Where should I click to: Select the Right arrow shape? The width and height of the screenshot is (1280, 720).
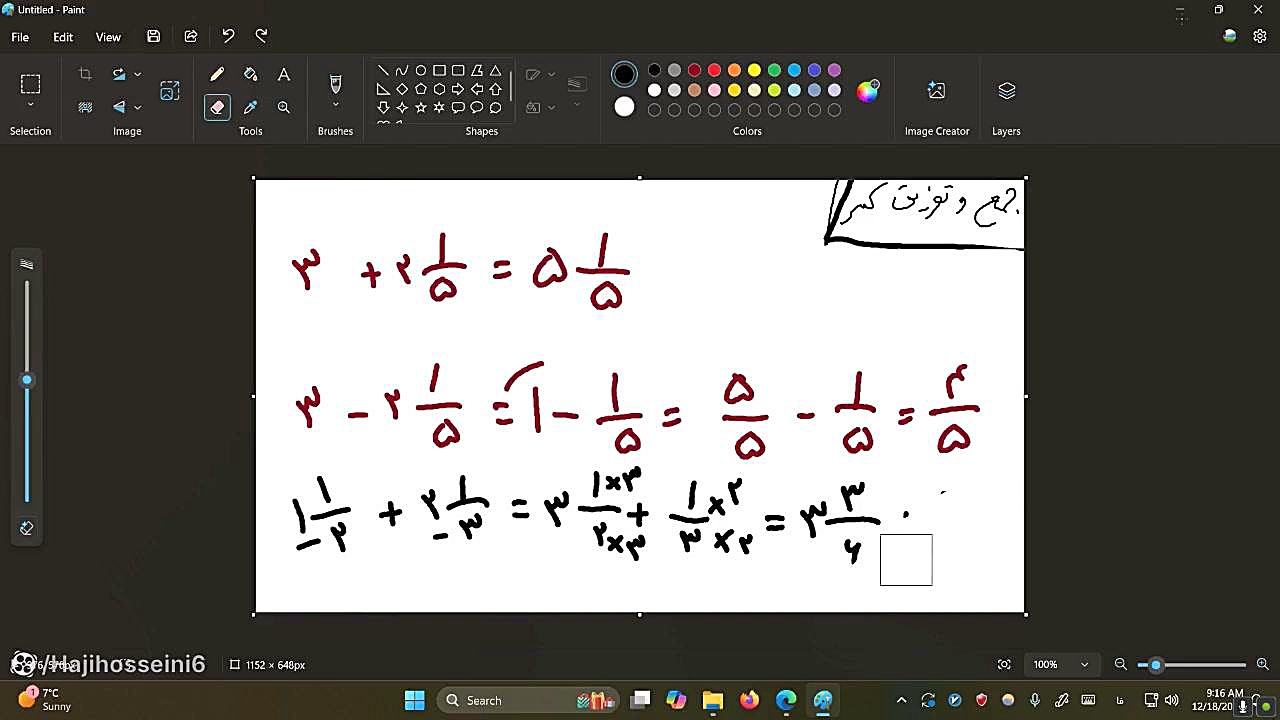pyautogui.click(x=458, y=89)
